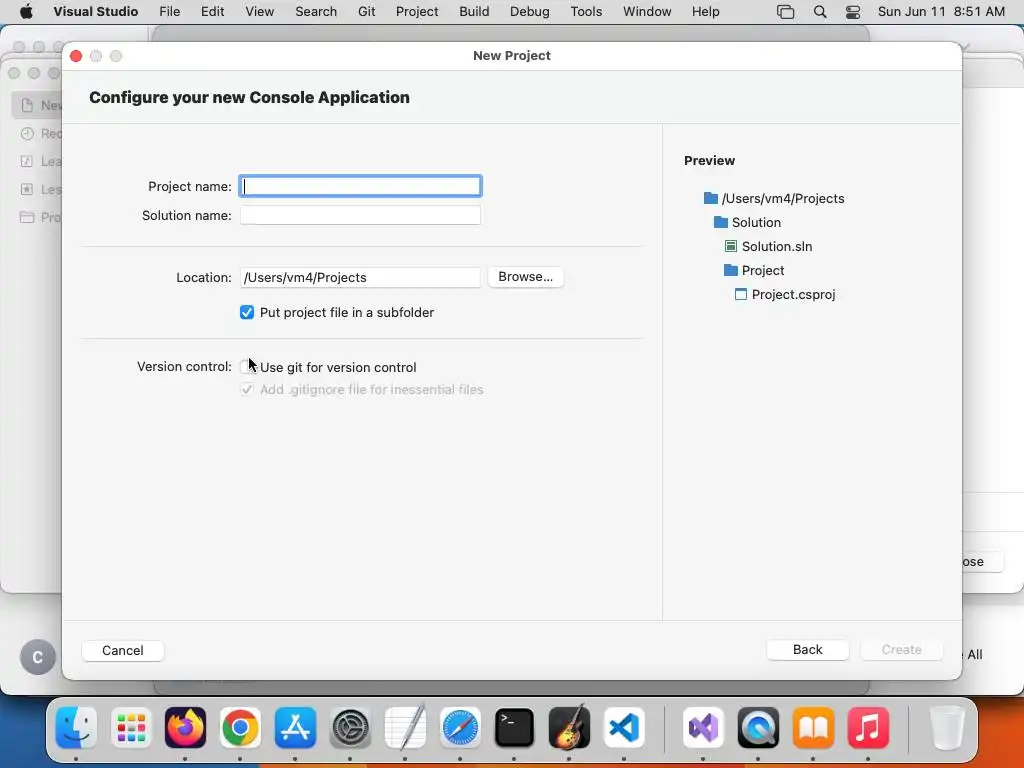This screenshot has width=1024, height=768.
Task: Click the date and time in menu bar
Action: pyautogui.click(x=941, y=12)
